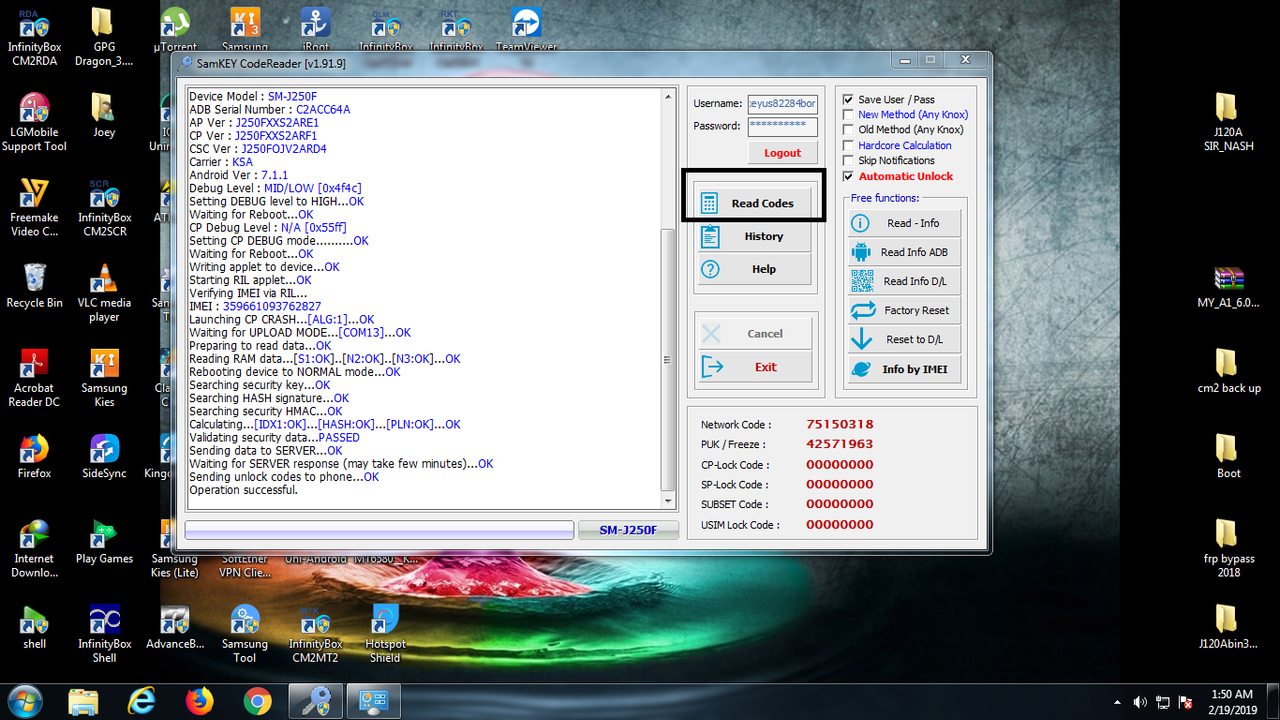Open MY_A1_6.0 archive file
Screen dimensions: 1280x720
tap(1228, 286)
